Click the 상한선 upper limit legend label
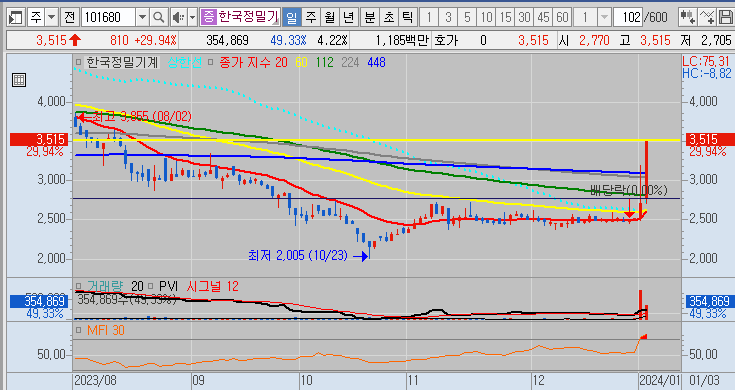 (185, 62)
